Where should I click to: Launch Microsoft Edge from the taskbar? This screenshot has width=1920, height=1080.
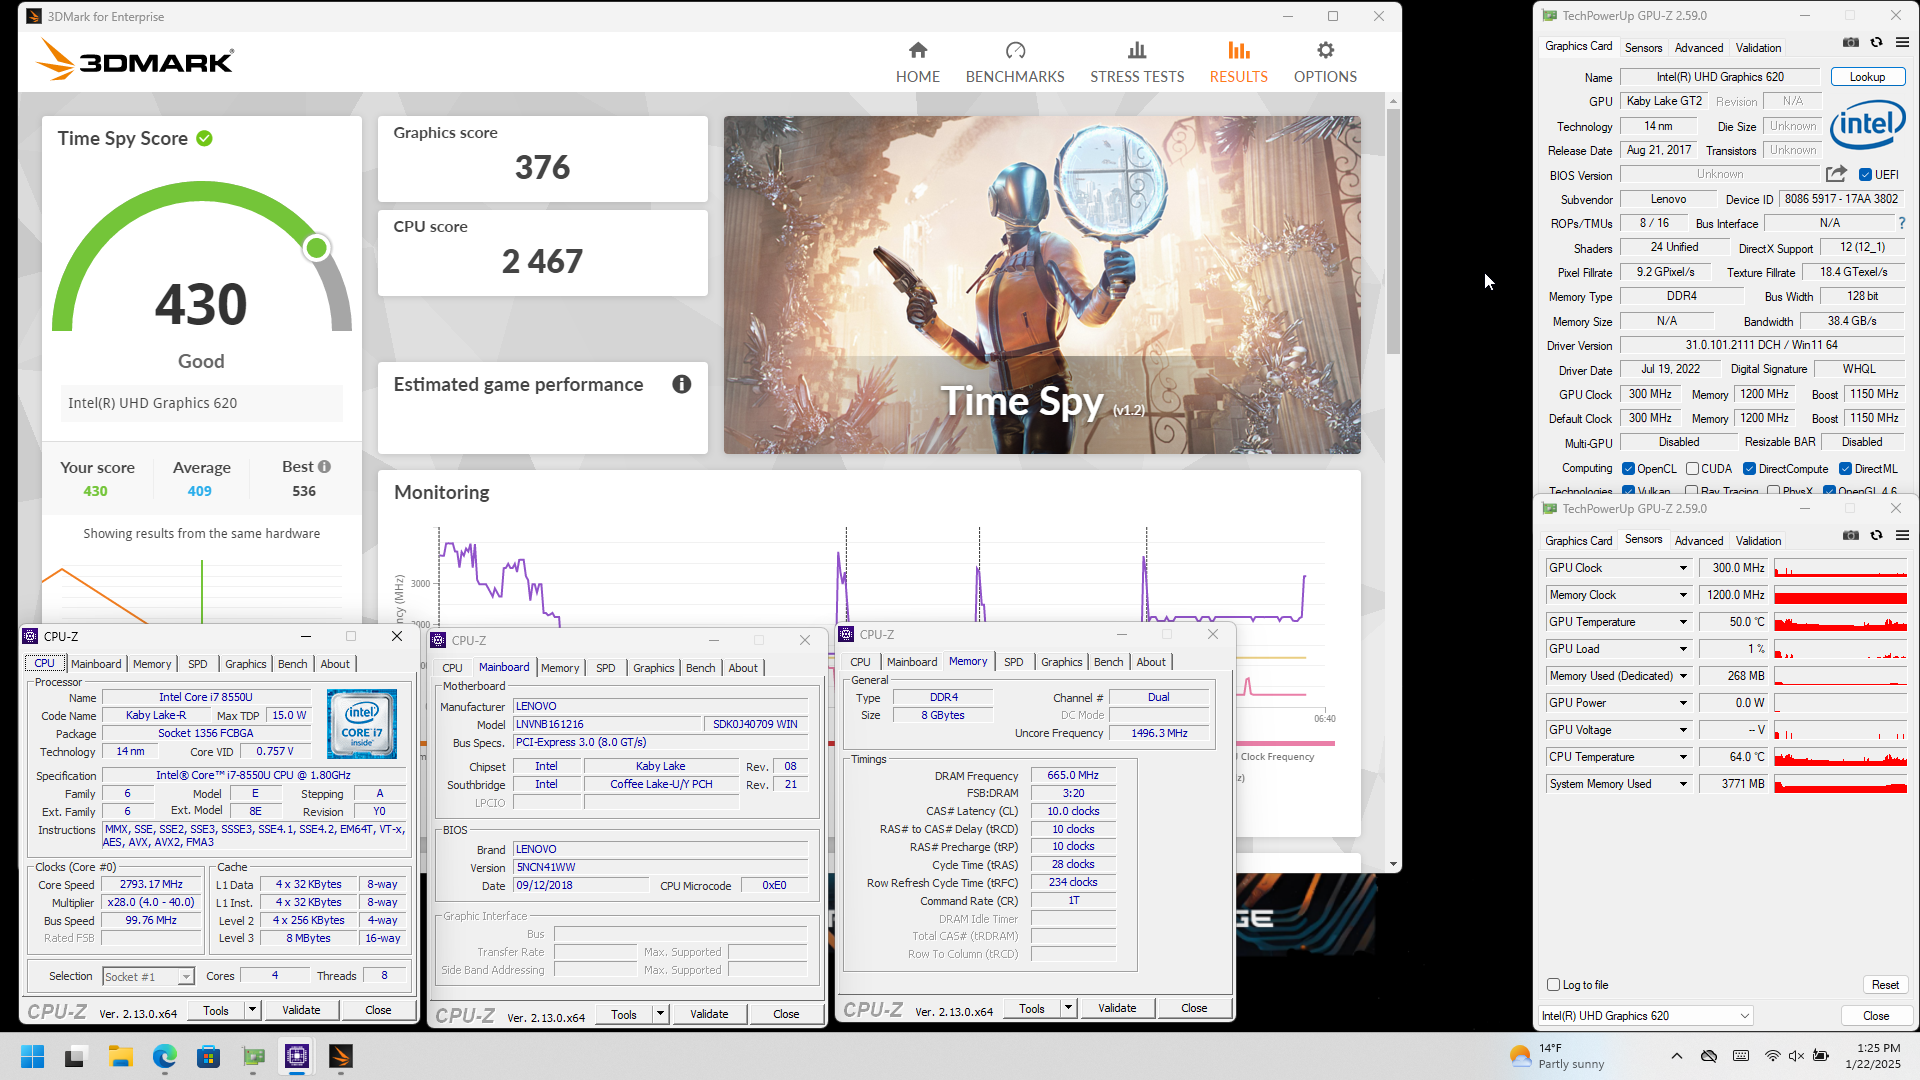(x=164, y=1056)
